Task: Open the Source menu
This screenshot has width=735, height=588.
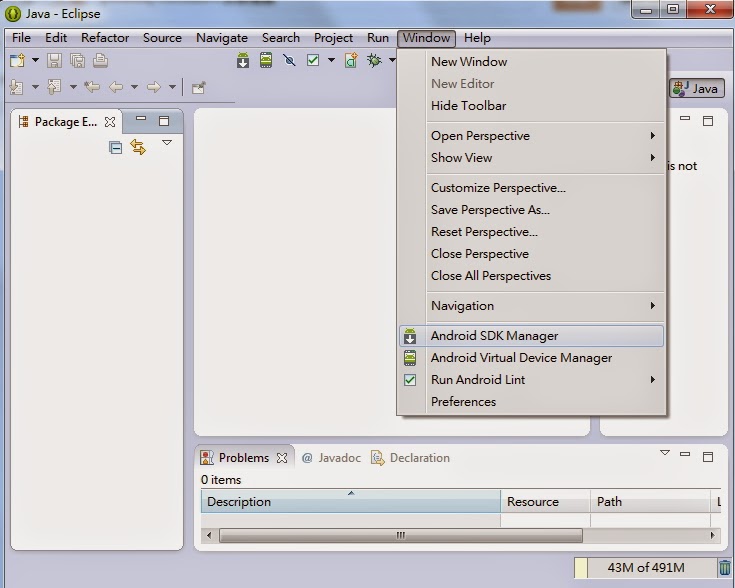Action: [162, 38]
